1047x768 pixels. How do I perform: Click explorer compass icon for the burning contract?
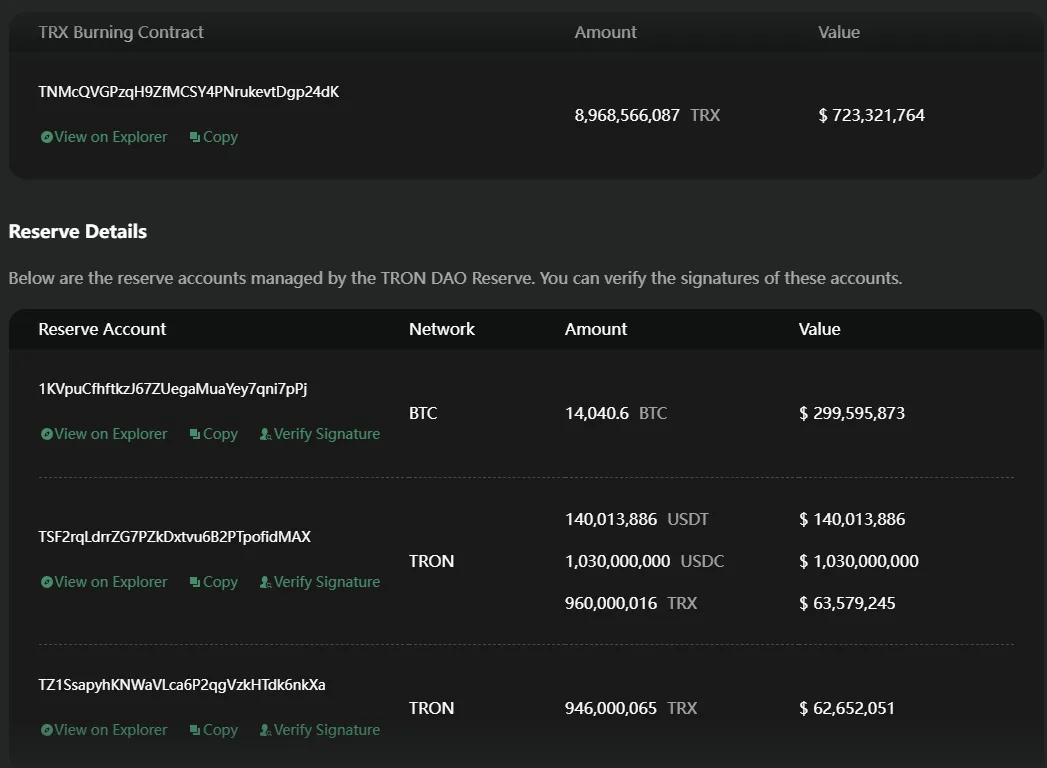click(47, 137)
